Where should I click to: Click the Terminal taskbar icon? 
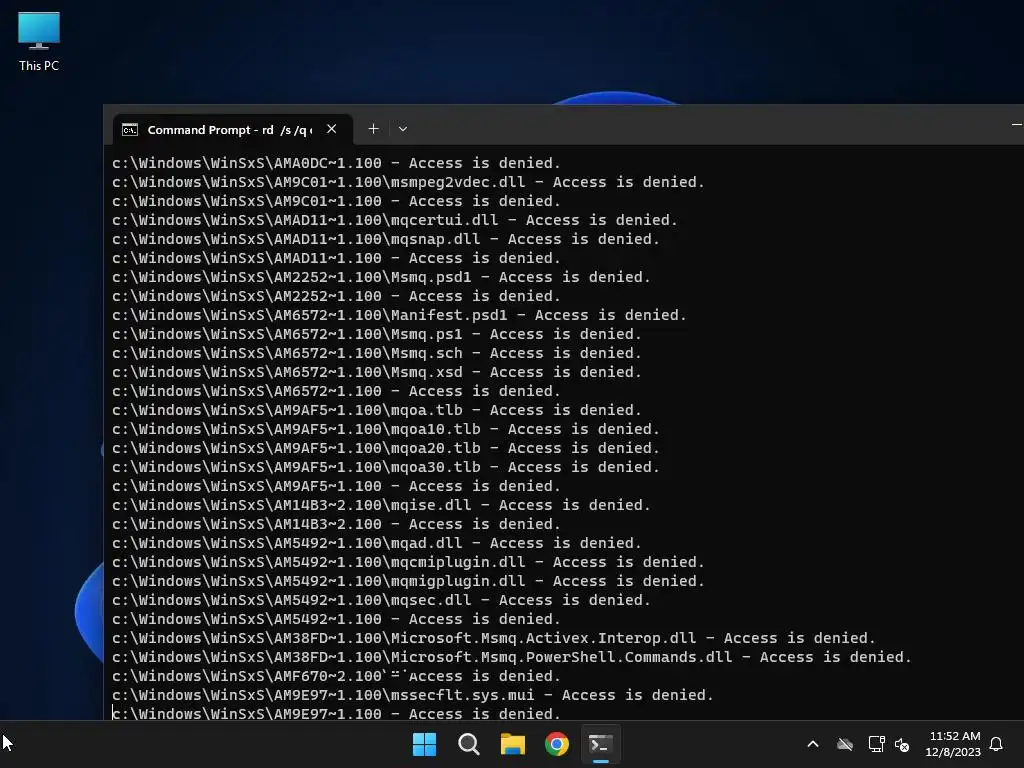point(601,744)
